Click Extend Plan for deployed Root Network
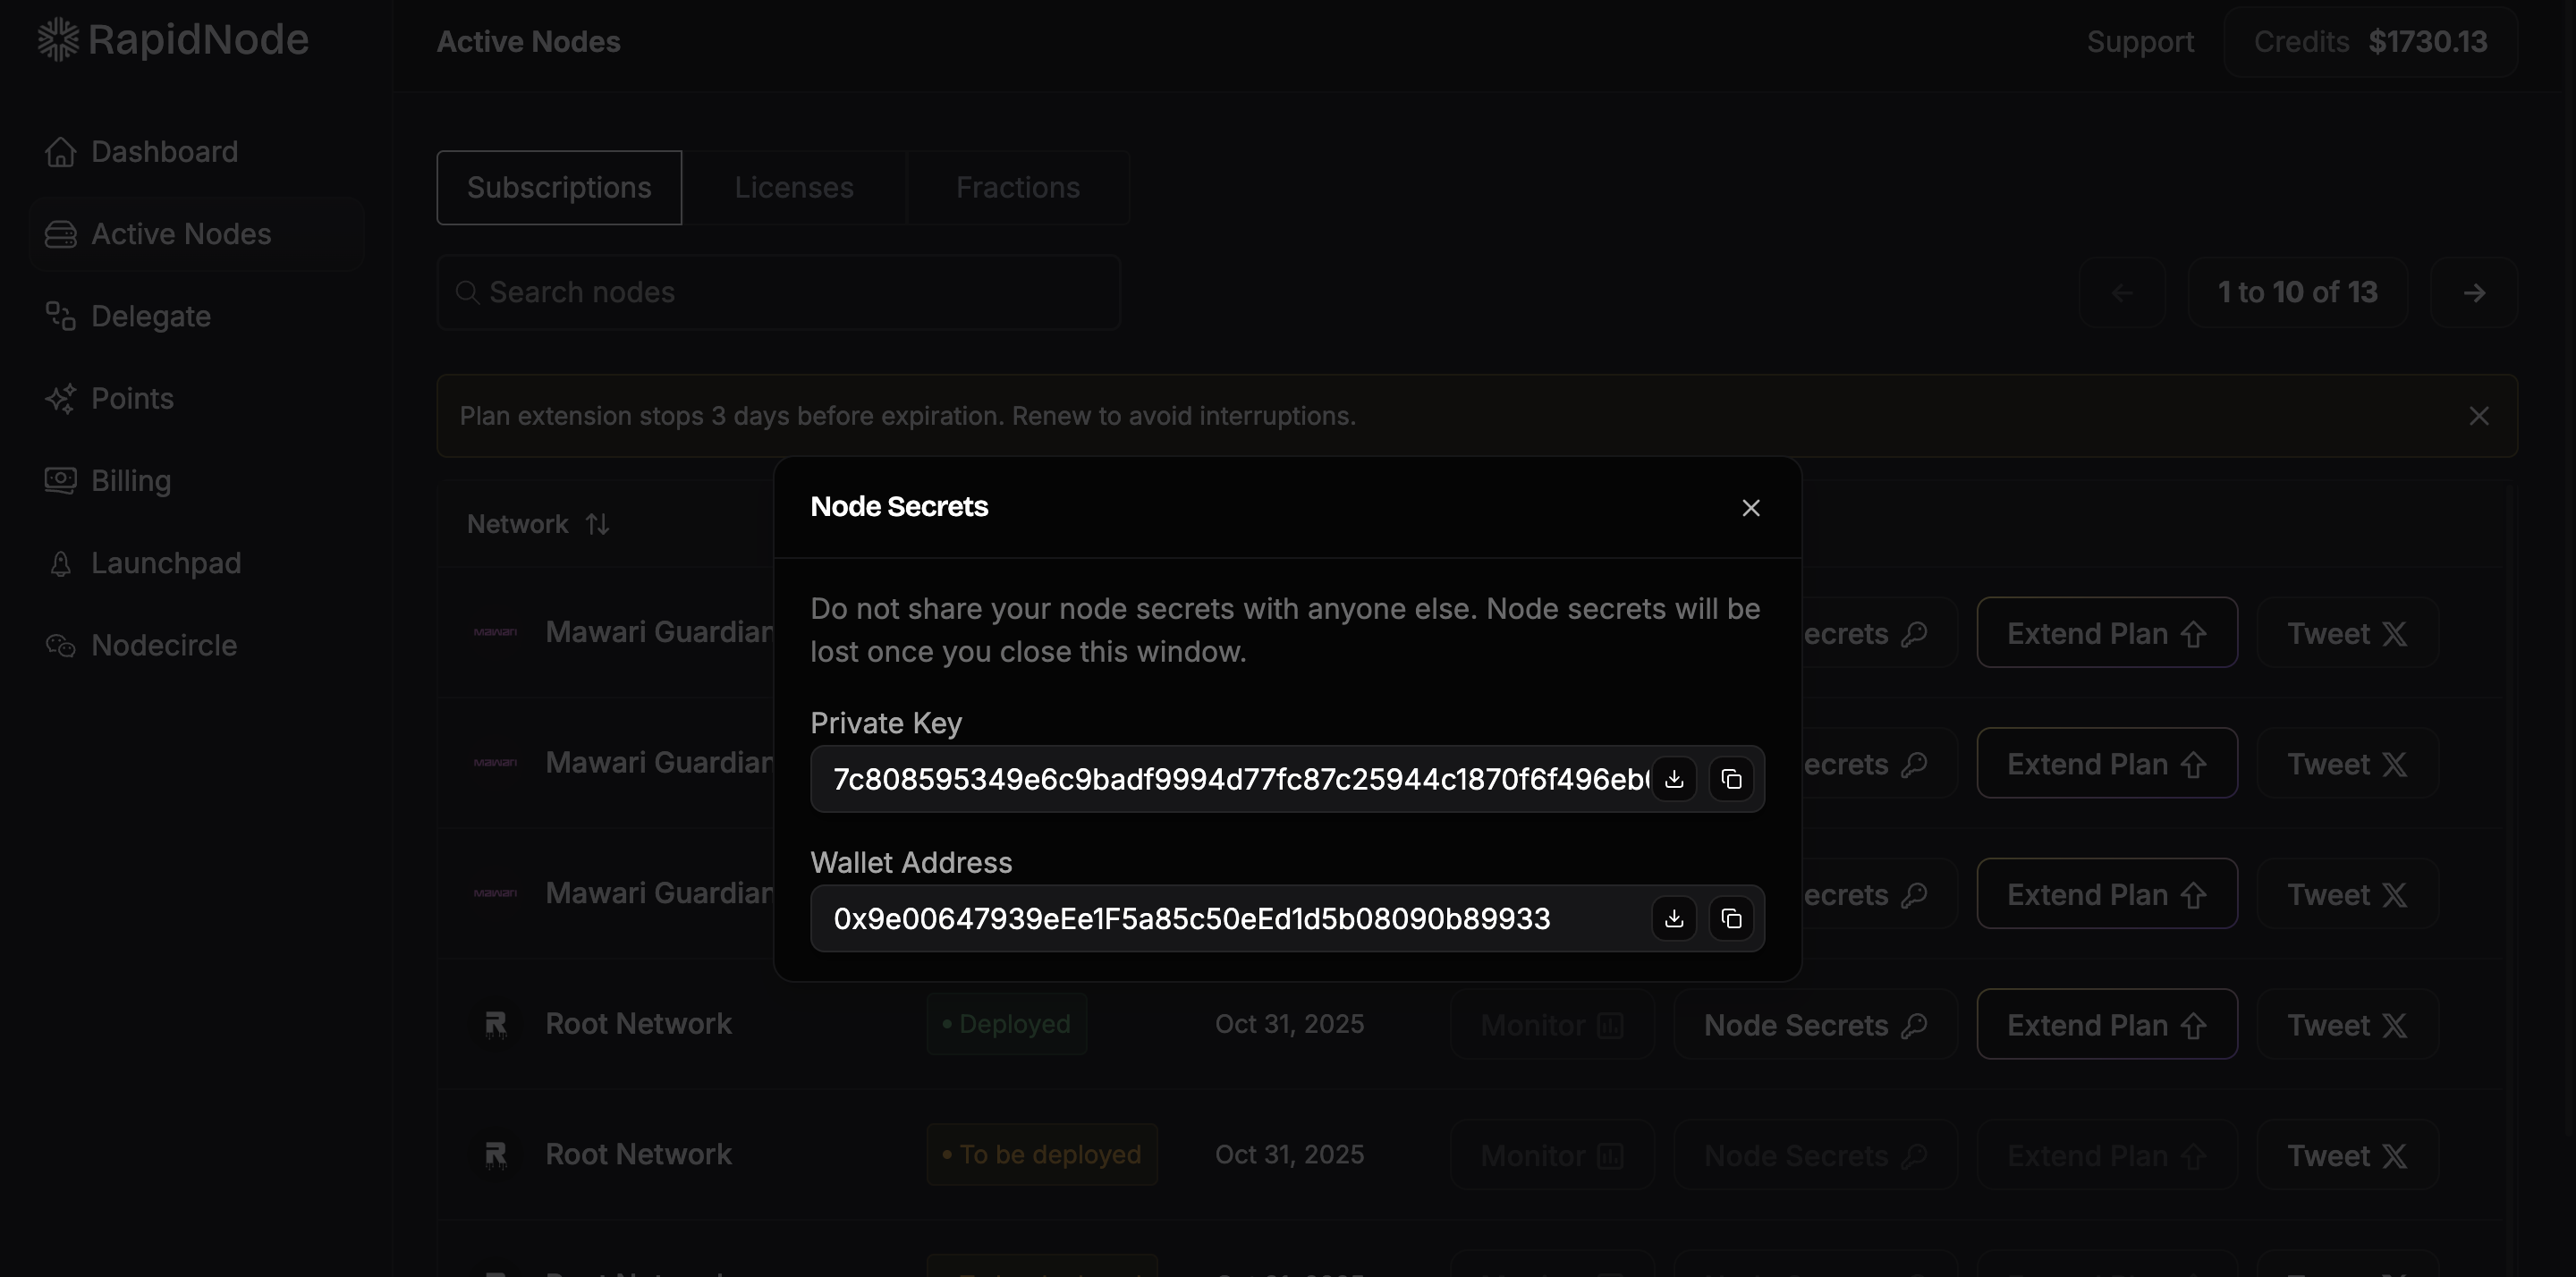Image resolution: width=2576 pixels, height=1277 pixels. (x=2106, y=1025)
